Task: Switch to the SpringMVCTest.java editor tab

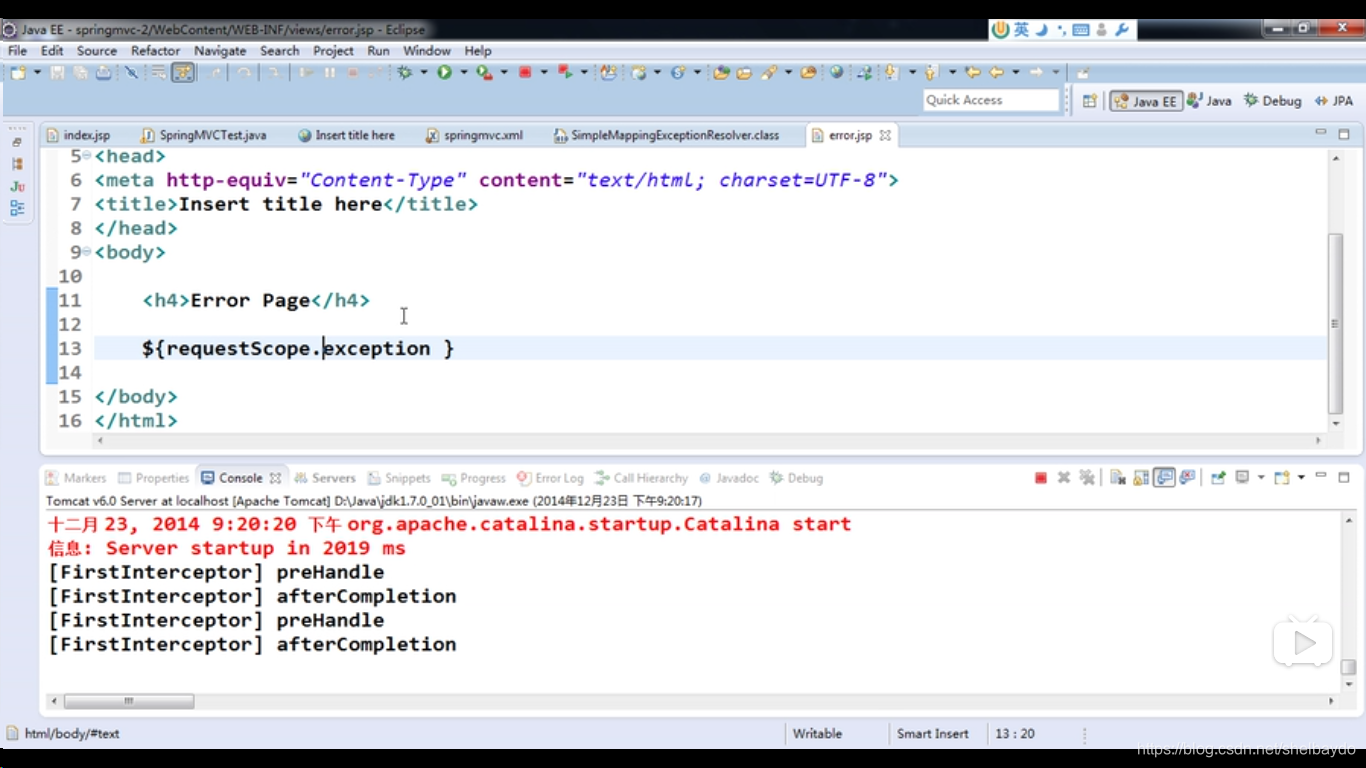Action: pos(205,135)
